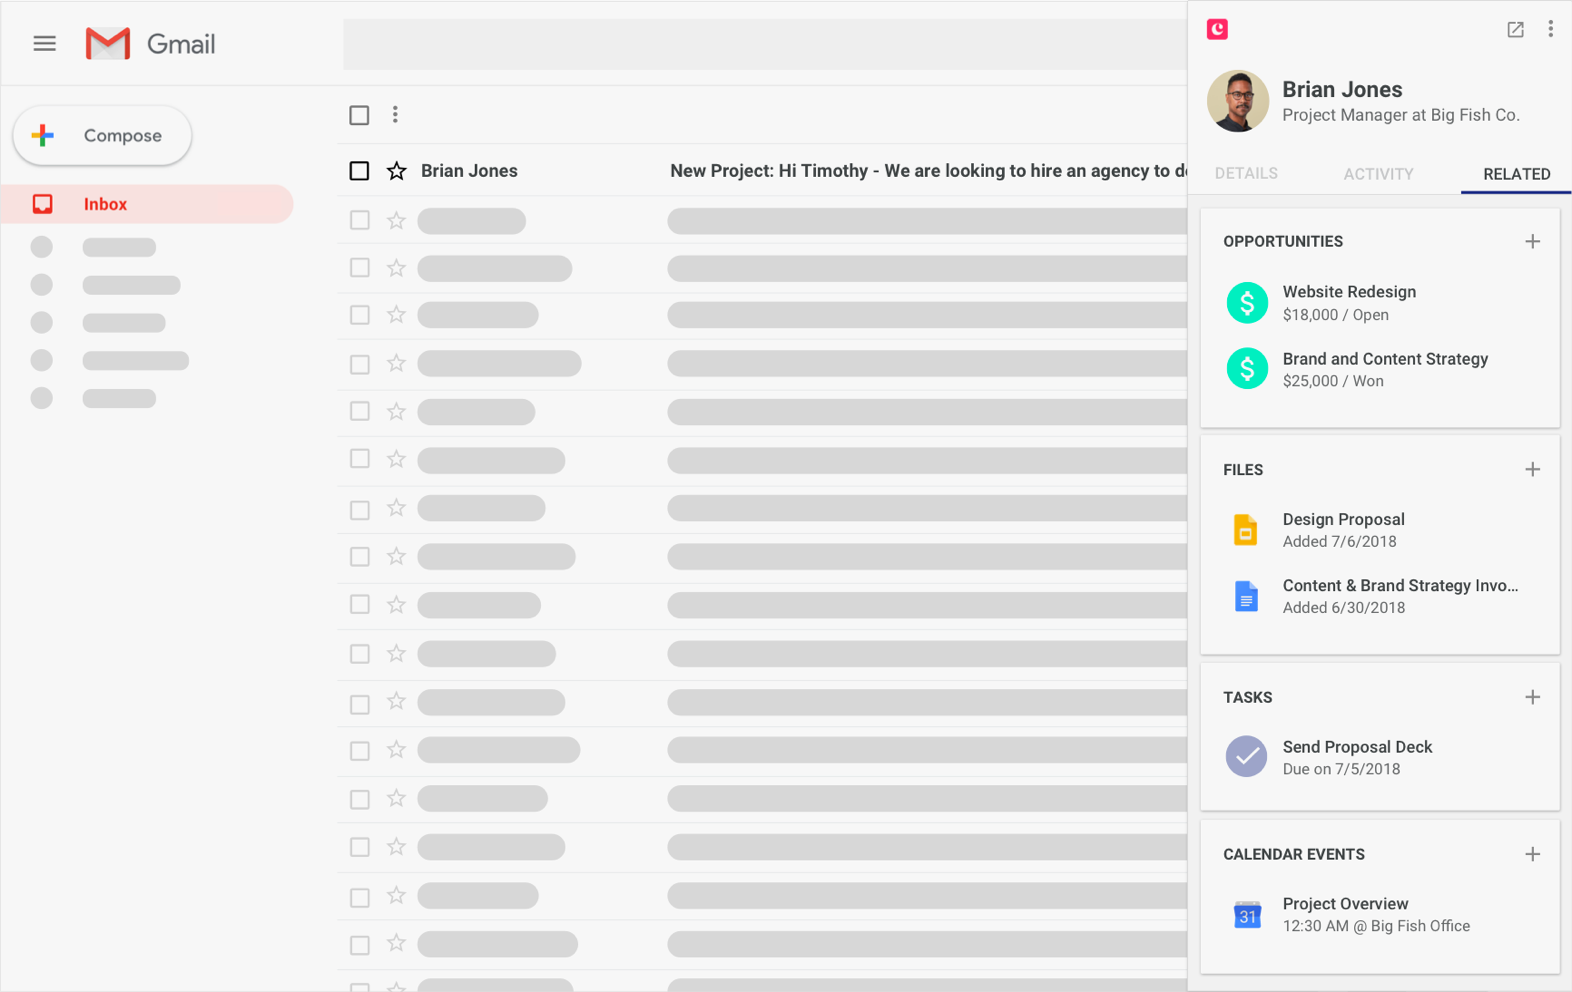Click the Content & Brand Strategy doc icon
Image resolution: width=1572 pixels, height=992 pixels.
click(x=1245, y=596)
